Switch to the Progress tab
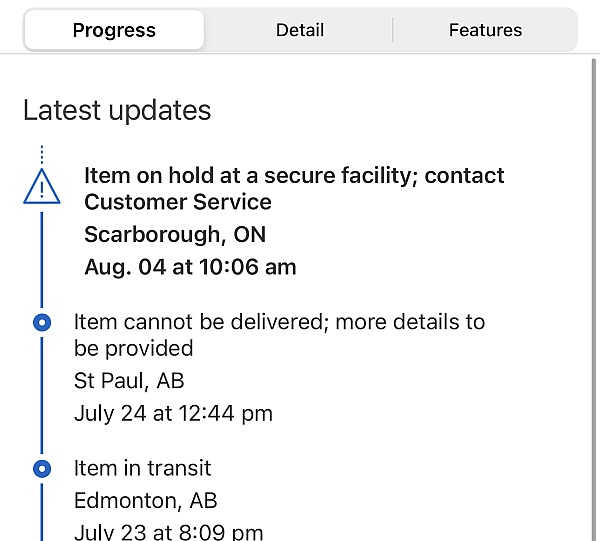The width and height of the screenshot is (600, 541). pyautogui.click(x=114, y=30)
